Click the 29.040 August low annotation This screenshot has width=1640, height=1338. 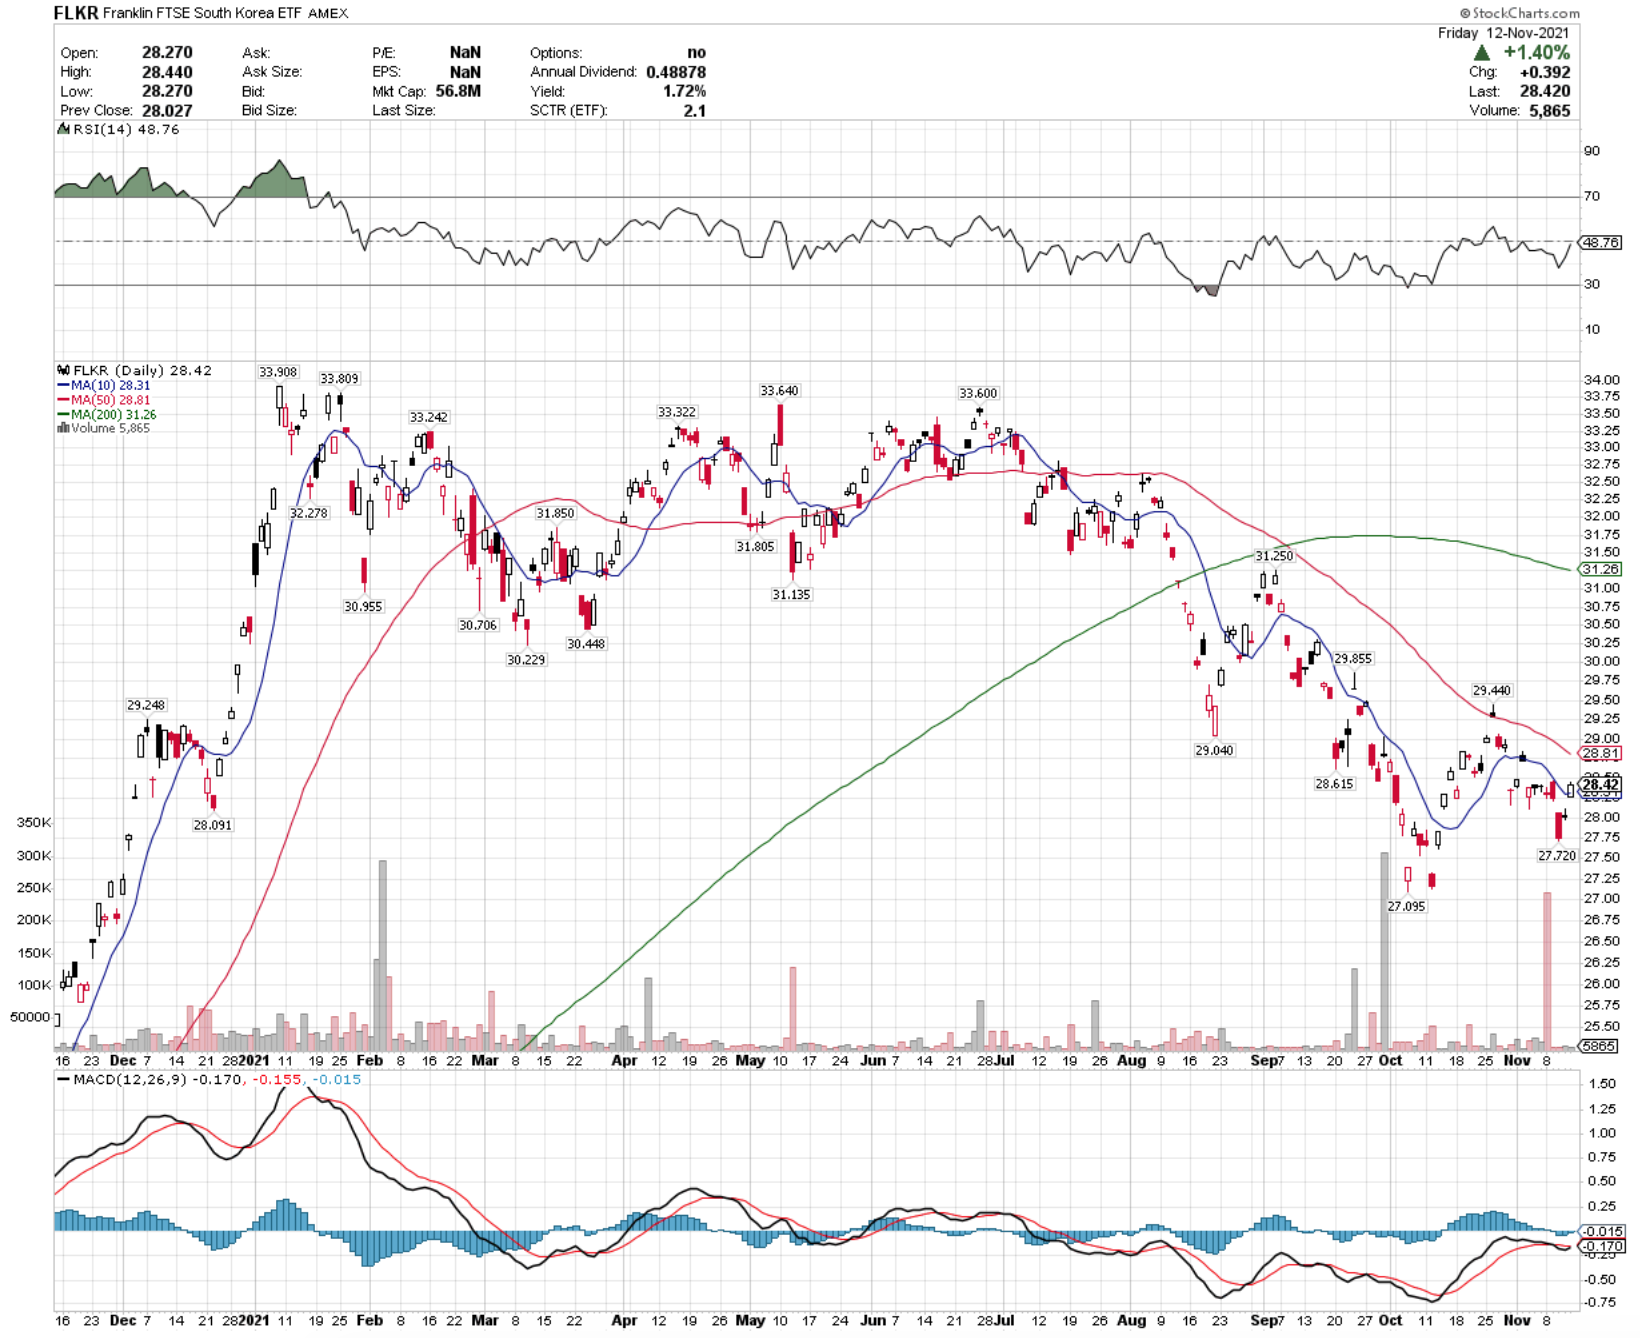coord(1214,750)
